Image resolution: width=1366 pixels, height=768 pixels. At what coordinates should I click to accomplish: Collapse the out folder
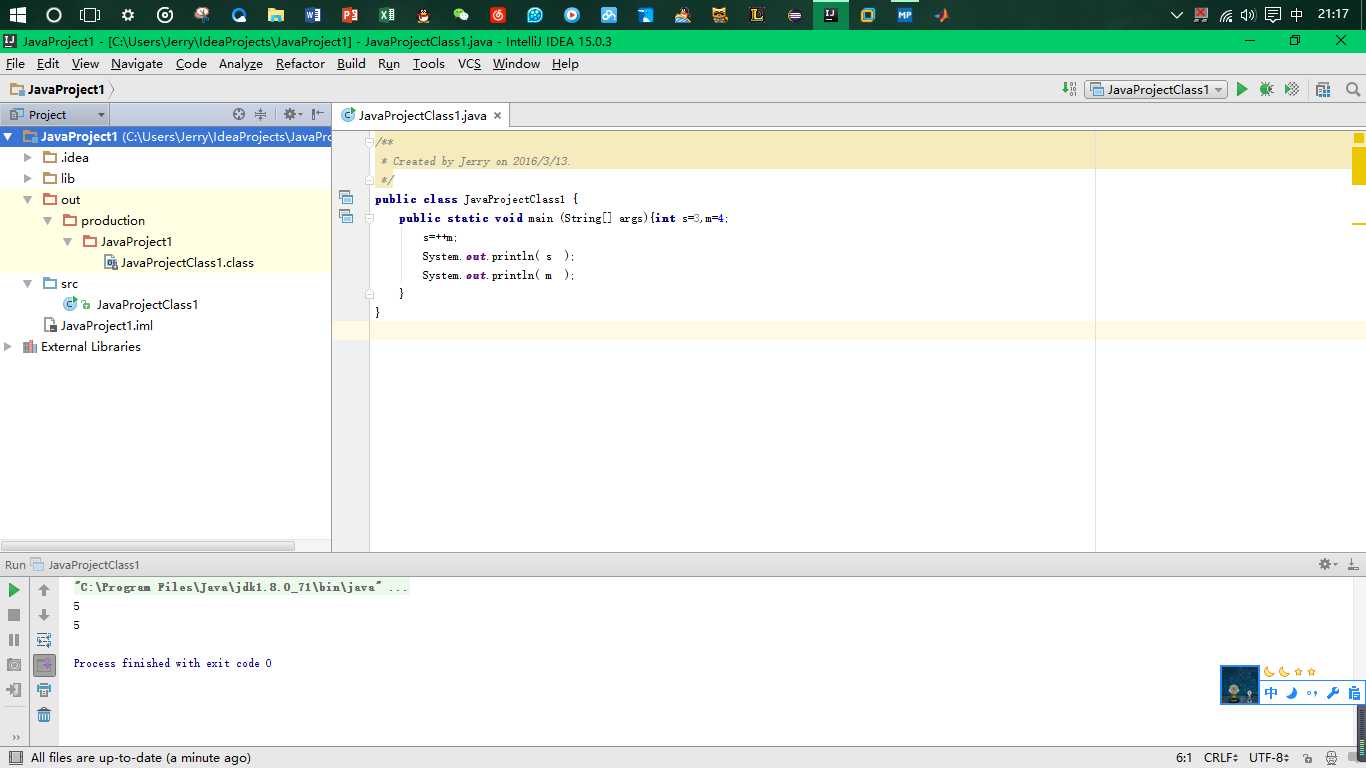click(28, 200)
